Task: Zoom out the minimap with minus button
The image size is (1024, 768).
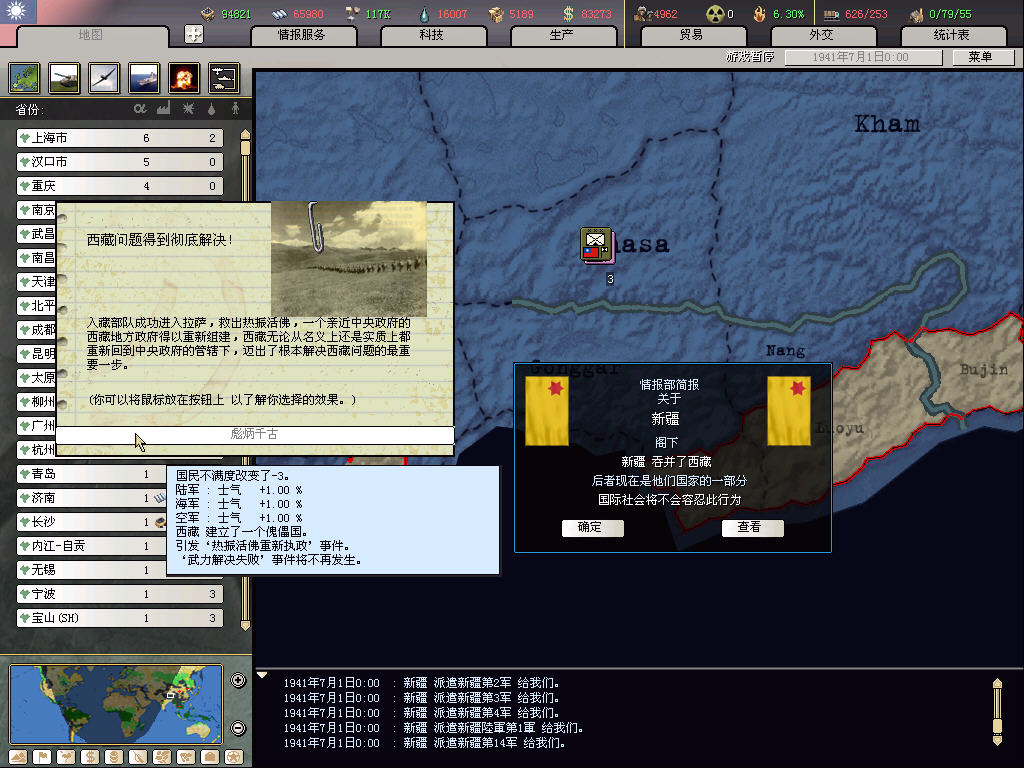Action: 238,728
